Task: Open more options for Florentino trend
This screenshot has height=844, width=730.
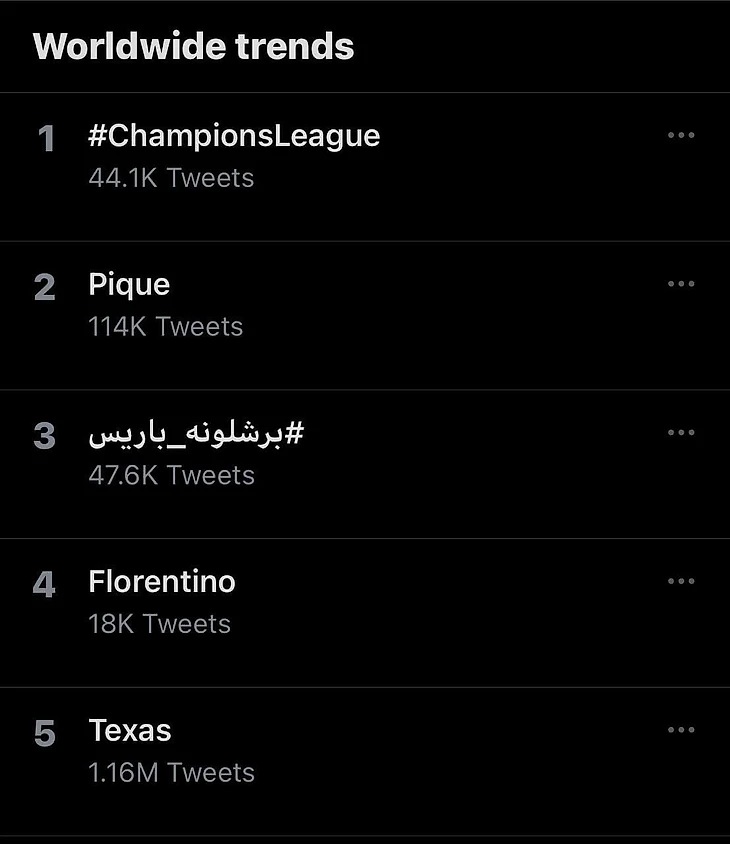Action: [x=680, y=581]
